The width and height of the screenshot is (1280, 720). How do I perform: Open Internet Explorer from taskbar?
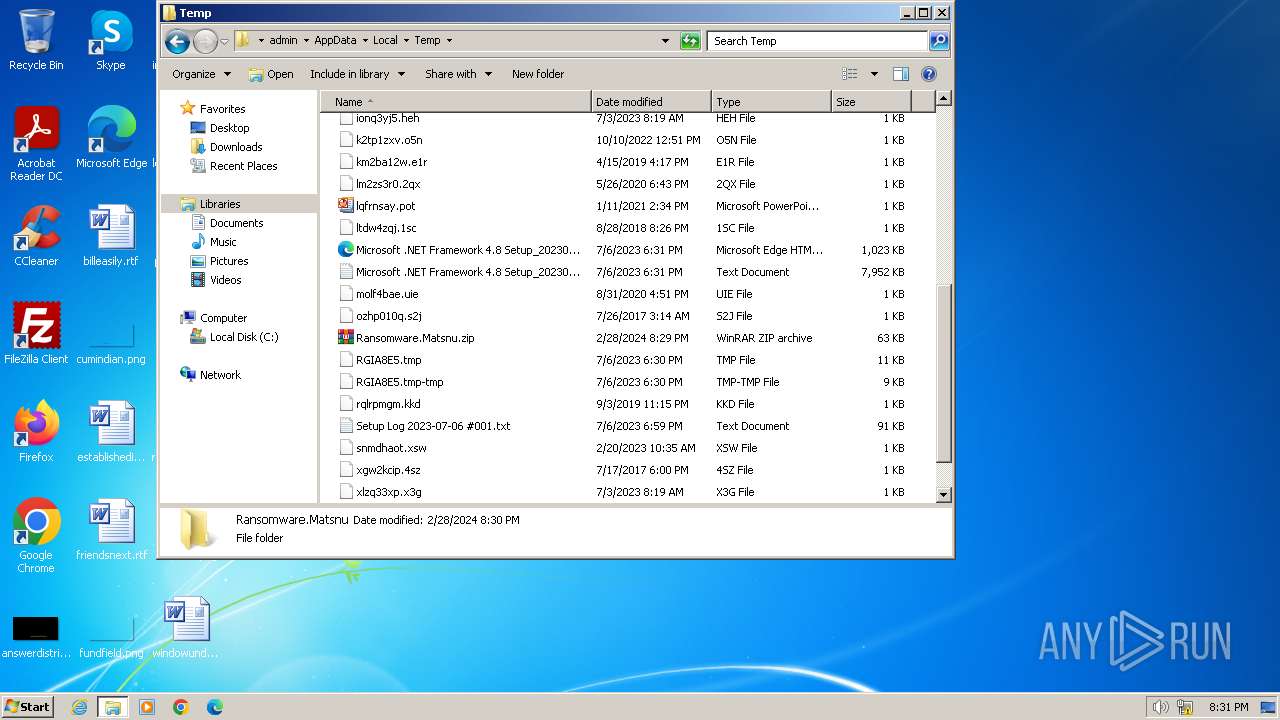coord(79,707)
